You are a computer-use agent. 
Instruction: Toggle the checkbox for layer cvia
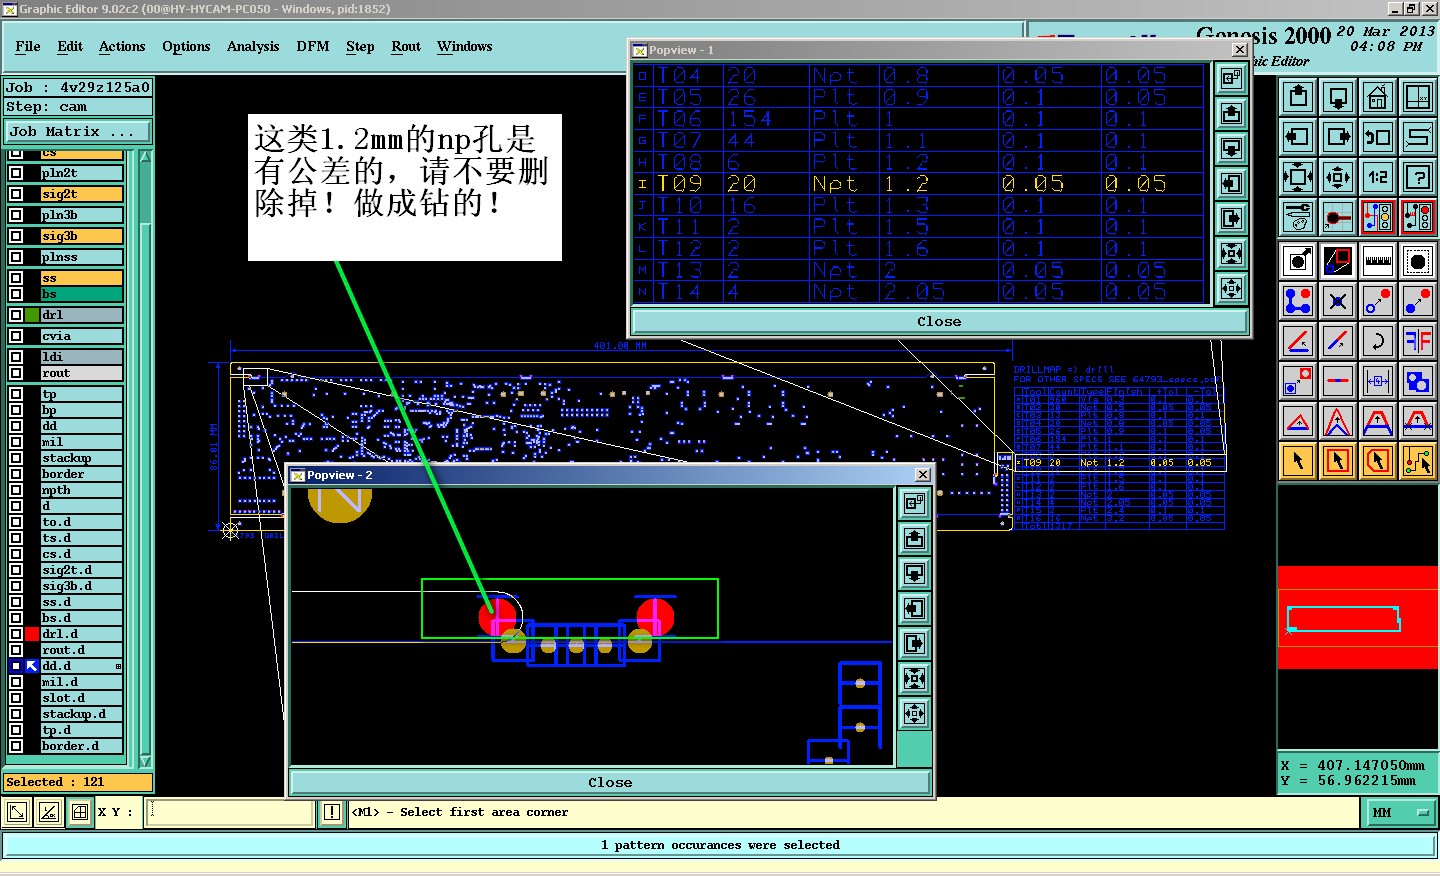[16, 336]
